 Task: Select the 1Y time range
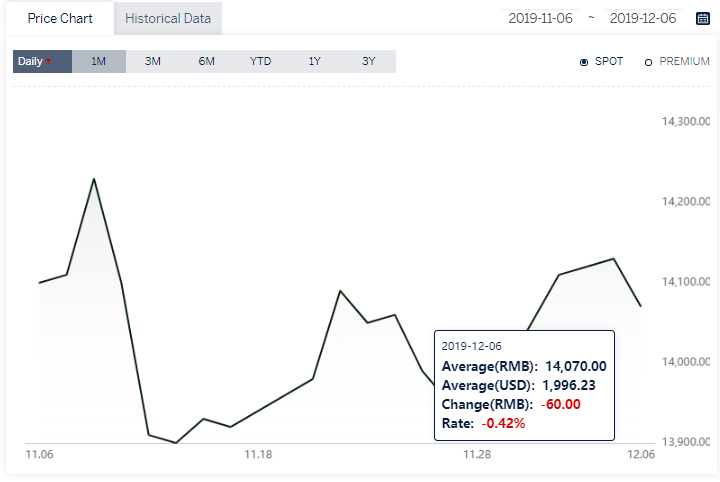(x=315, y=62)
